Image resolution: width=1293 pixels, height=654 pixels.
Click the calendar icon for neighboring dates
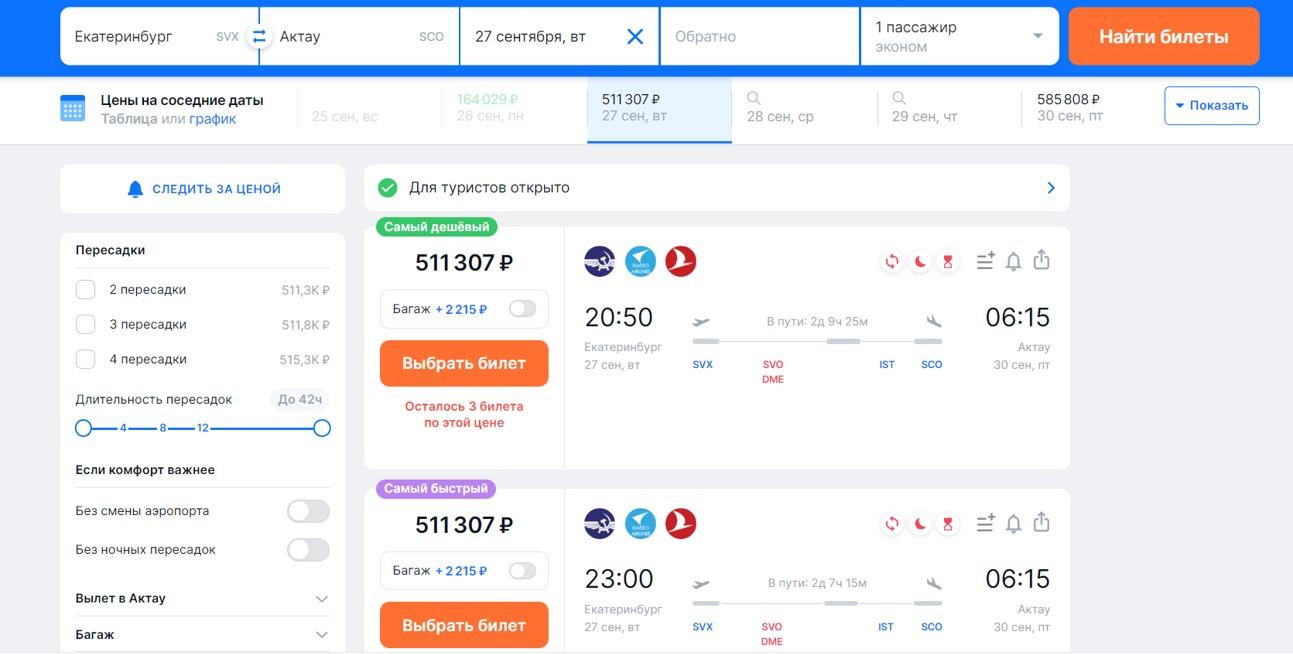tap(73, 109)
